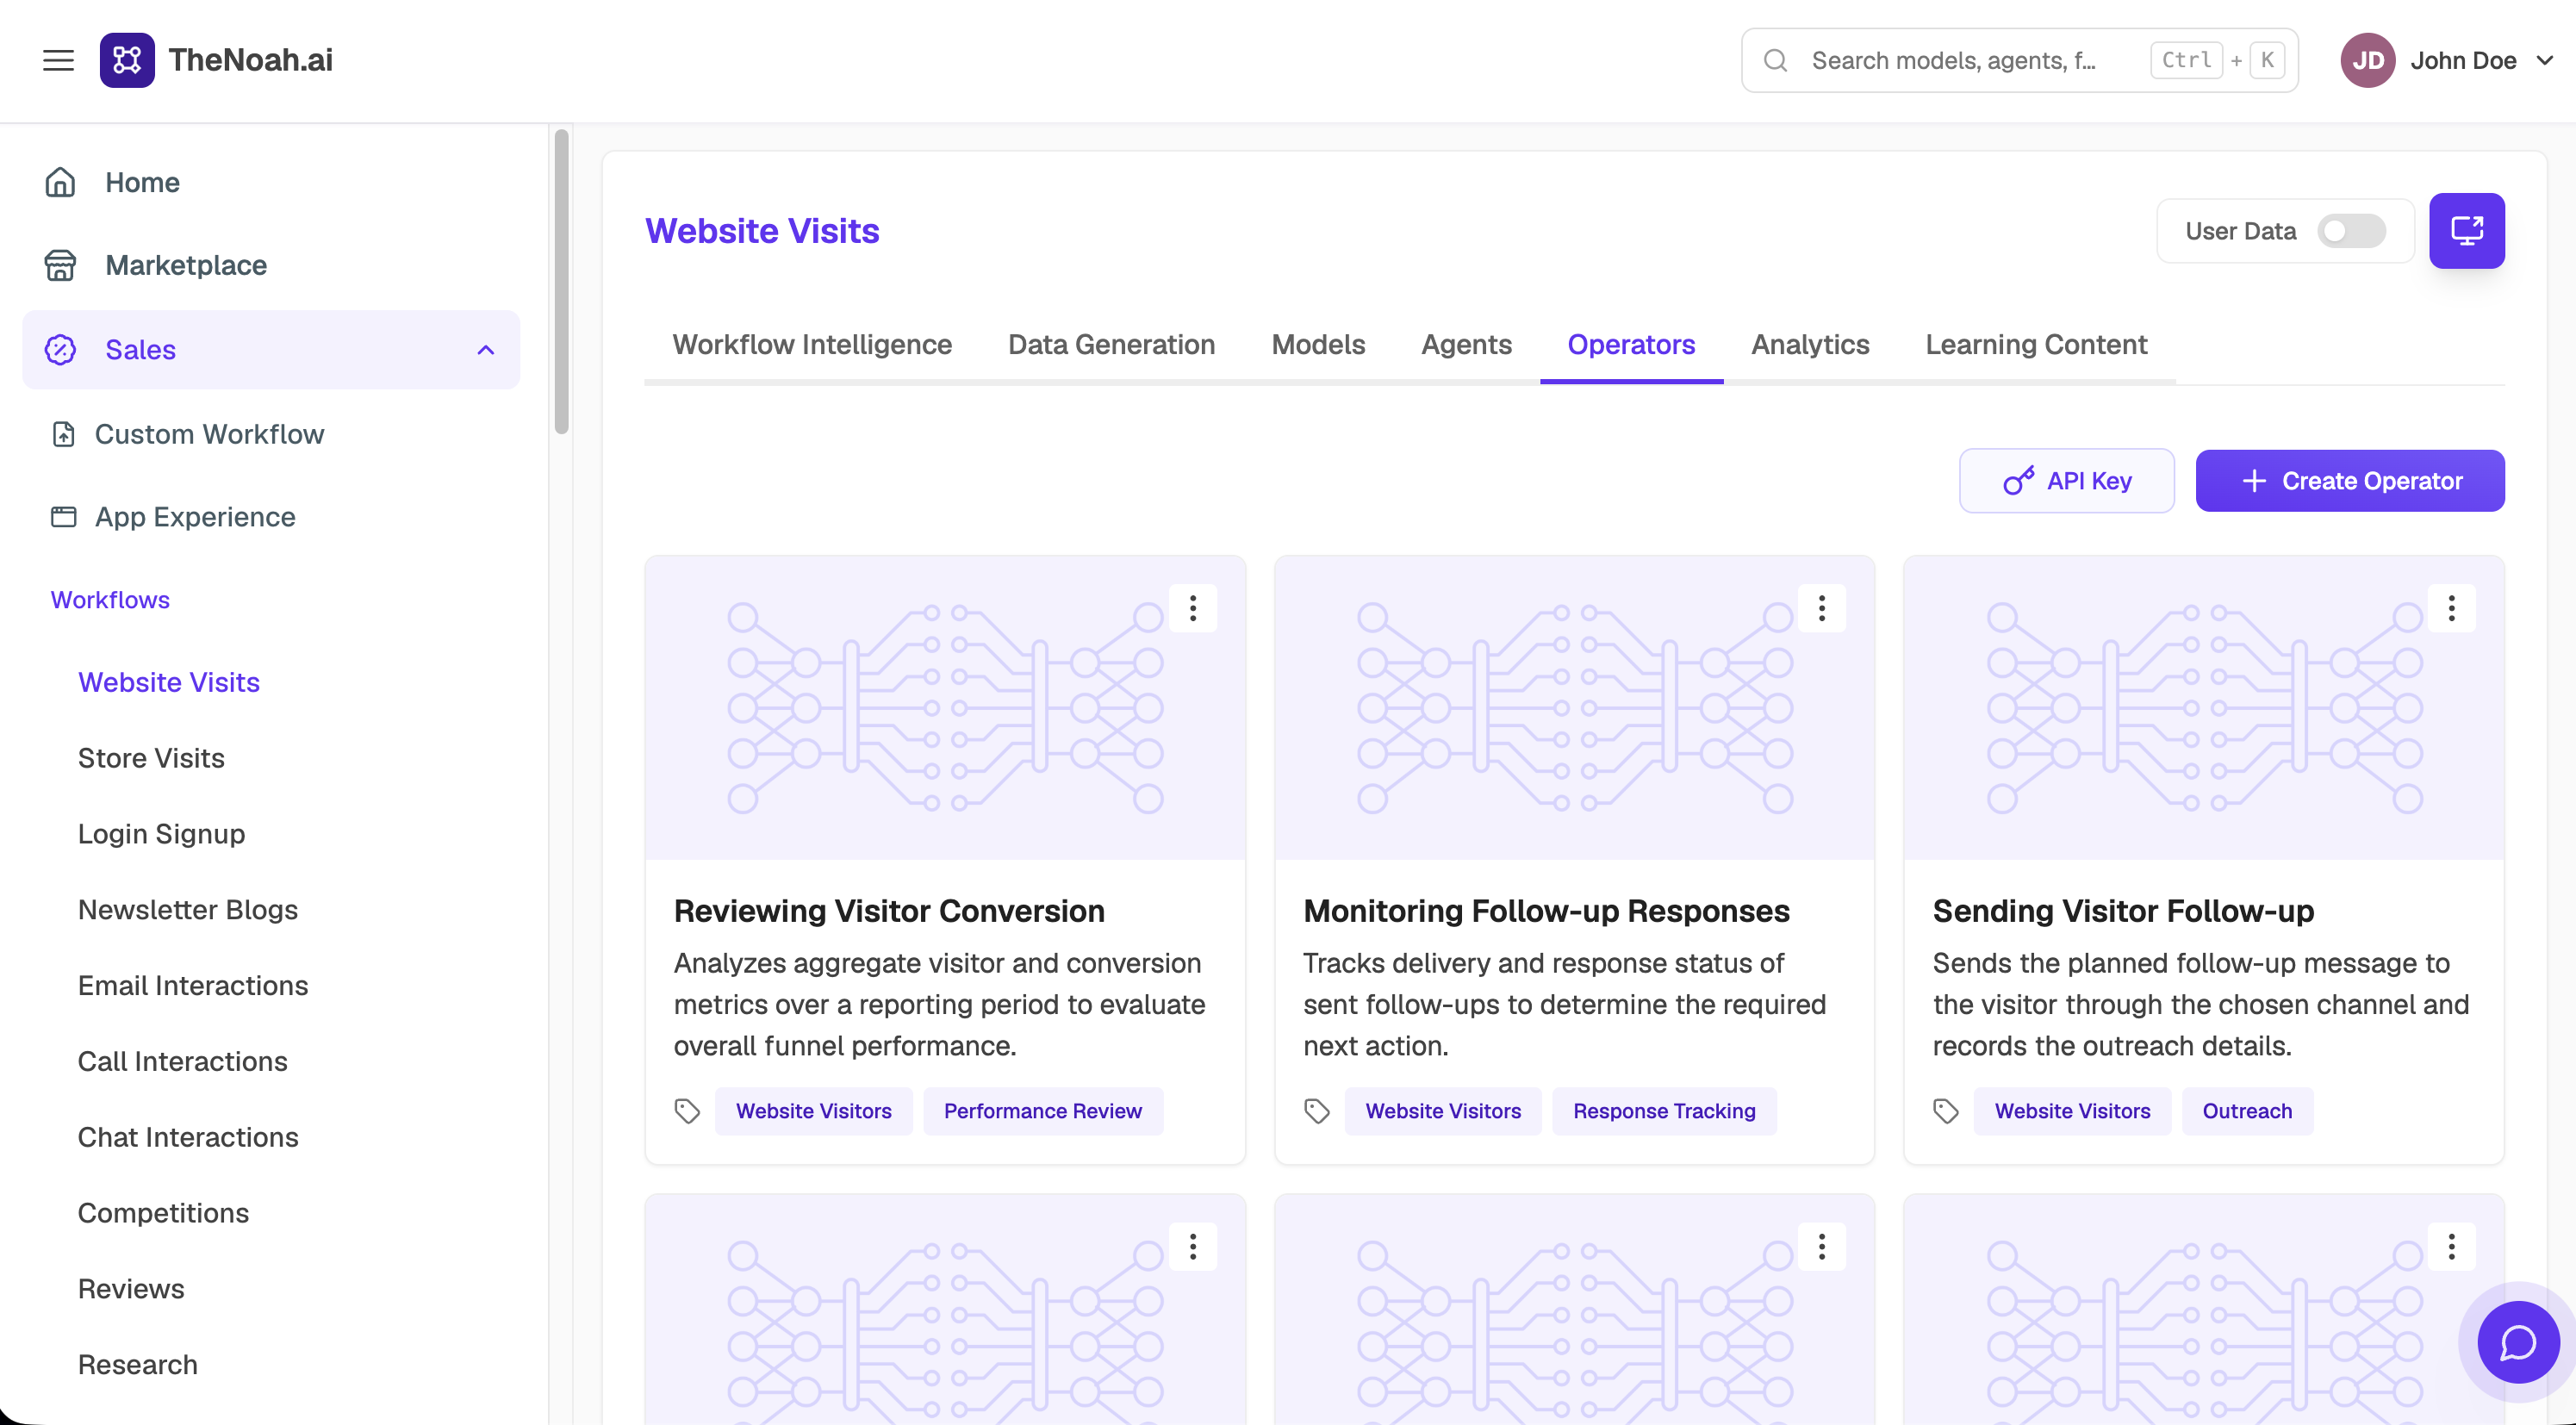
Task: Click the plus icon on Create Operator
Action: 2254,481
